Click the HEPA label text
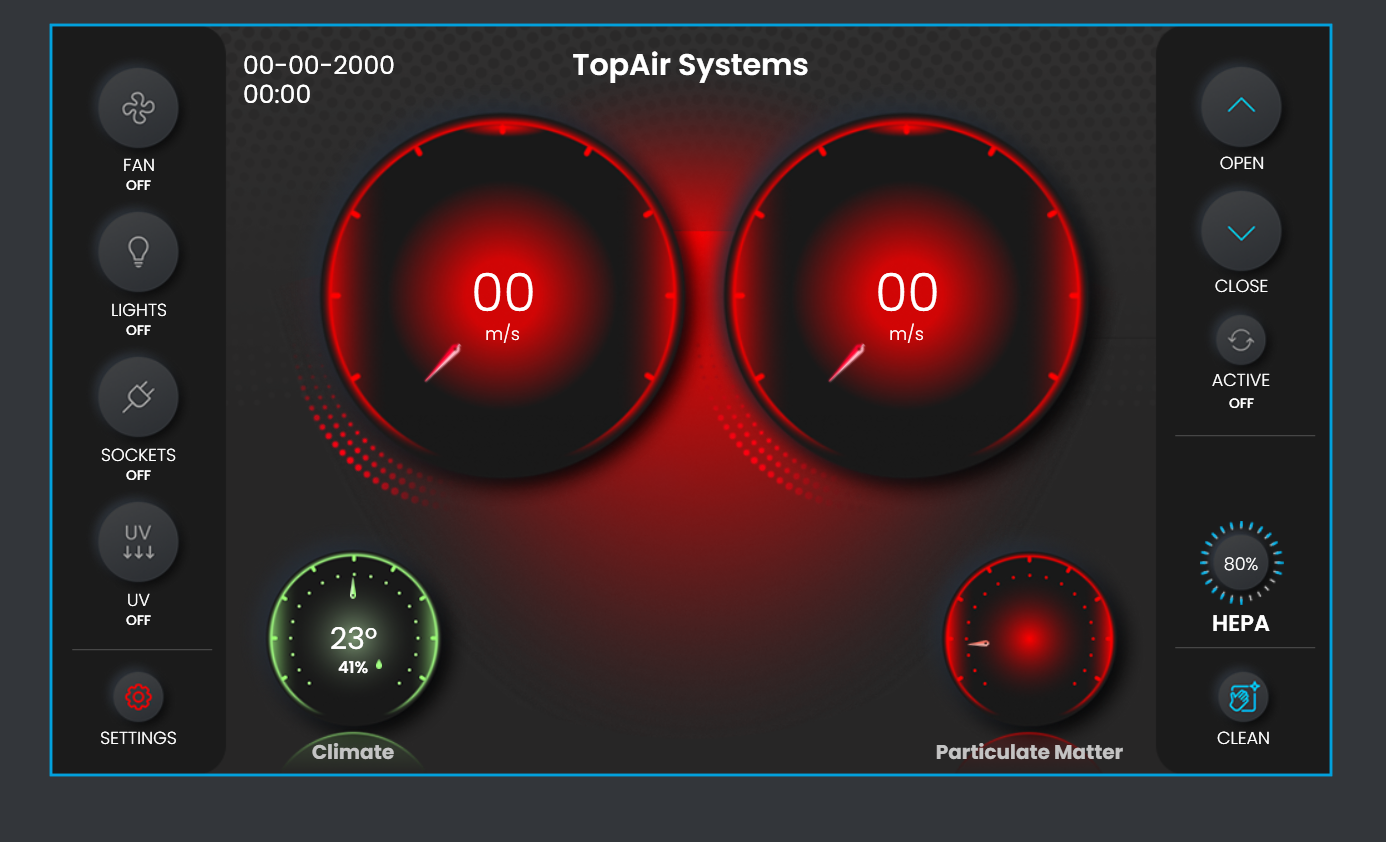This screenshot has width=1386, height=842. click(1241, 624)
